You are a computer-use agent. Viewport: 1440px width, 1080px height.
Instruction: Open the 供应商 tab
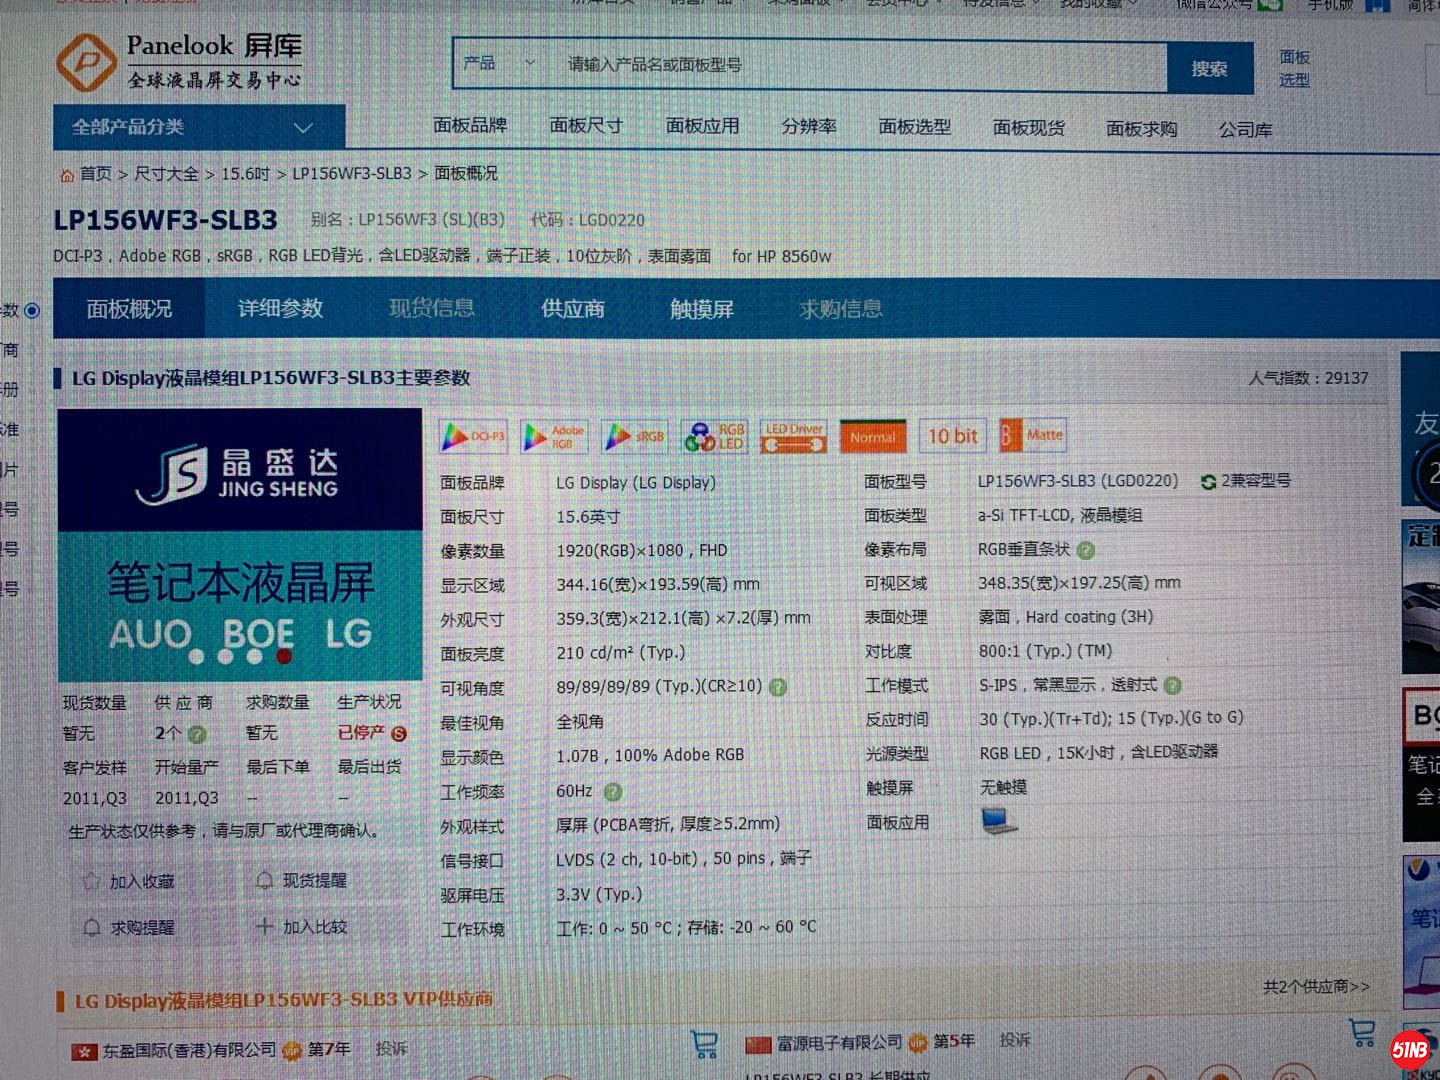573,309
